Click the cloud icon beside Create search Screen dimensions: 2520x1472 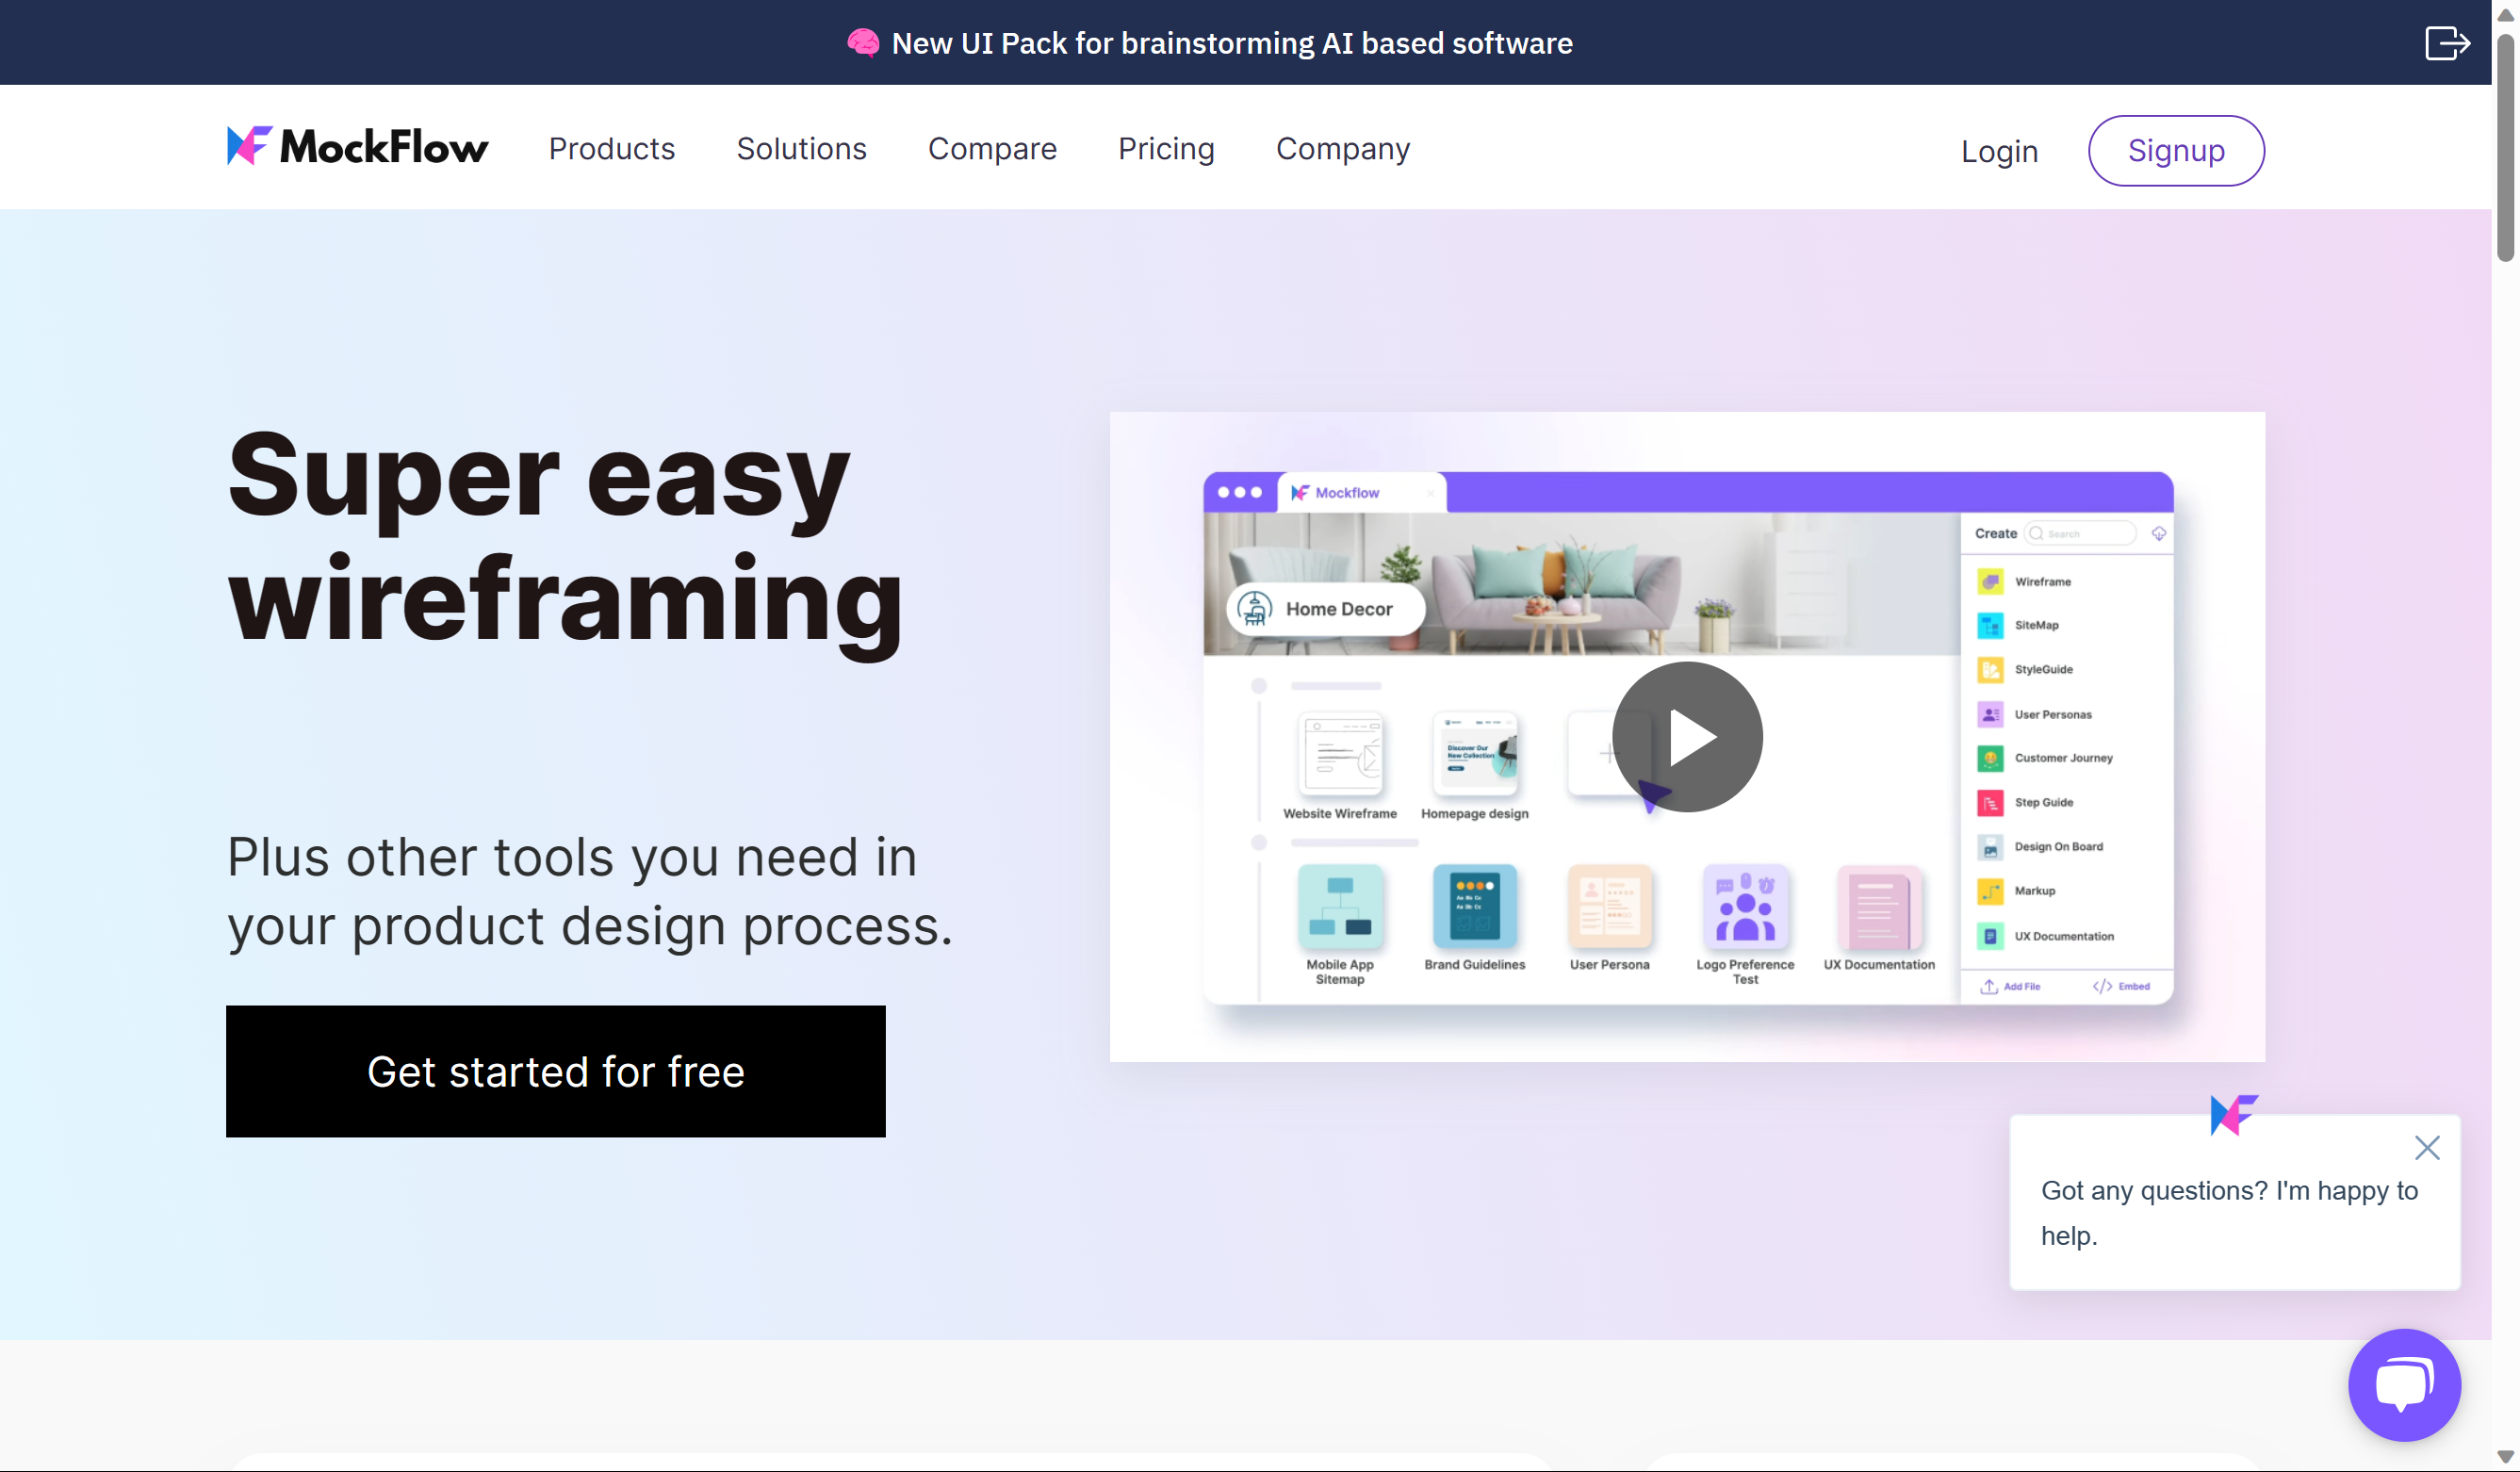(x=2158, y=533)
